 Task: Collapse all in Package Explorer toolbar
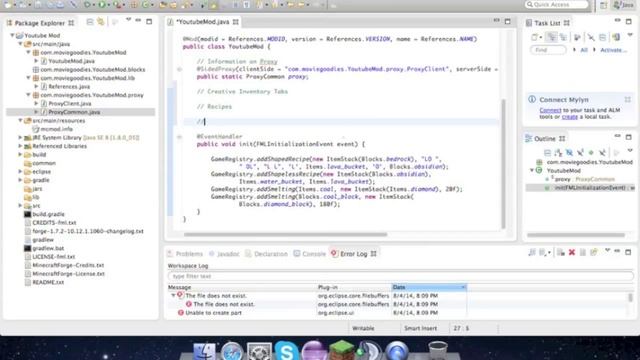pyautogui.click(x=90, y=22)
